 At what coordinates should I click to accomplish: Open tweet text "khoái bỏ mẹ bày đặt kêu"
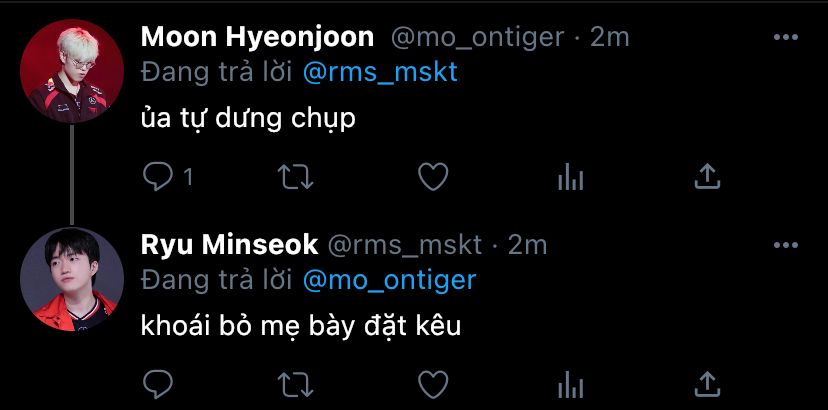(x=300, y=325)
